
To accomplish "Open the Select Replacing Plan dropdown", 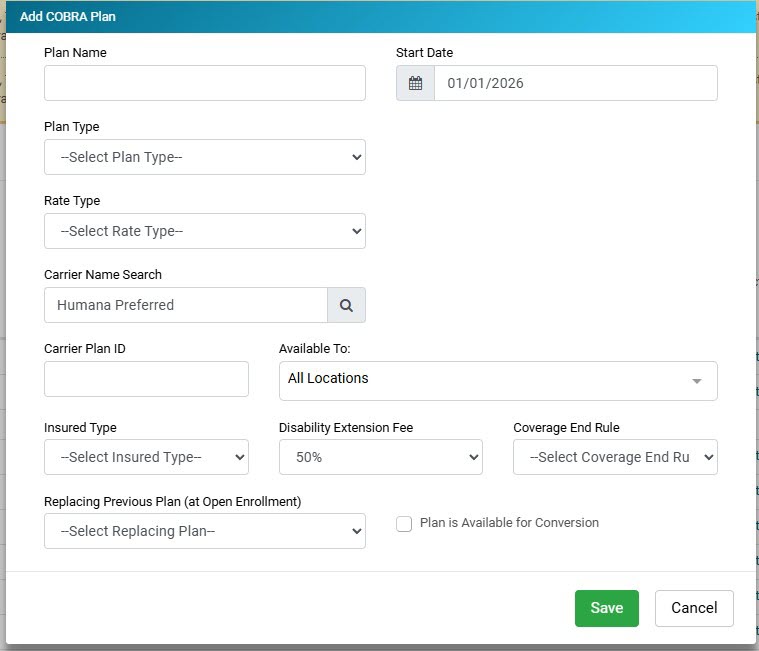I will (205, 531).
